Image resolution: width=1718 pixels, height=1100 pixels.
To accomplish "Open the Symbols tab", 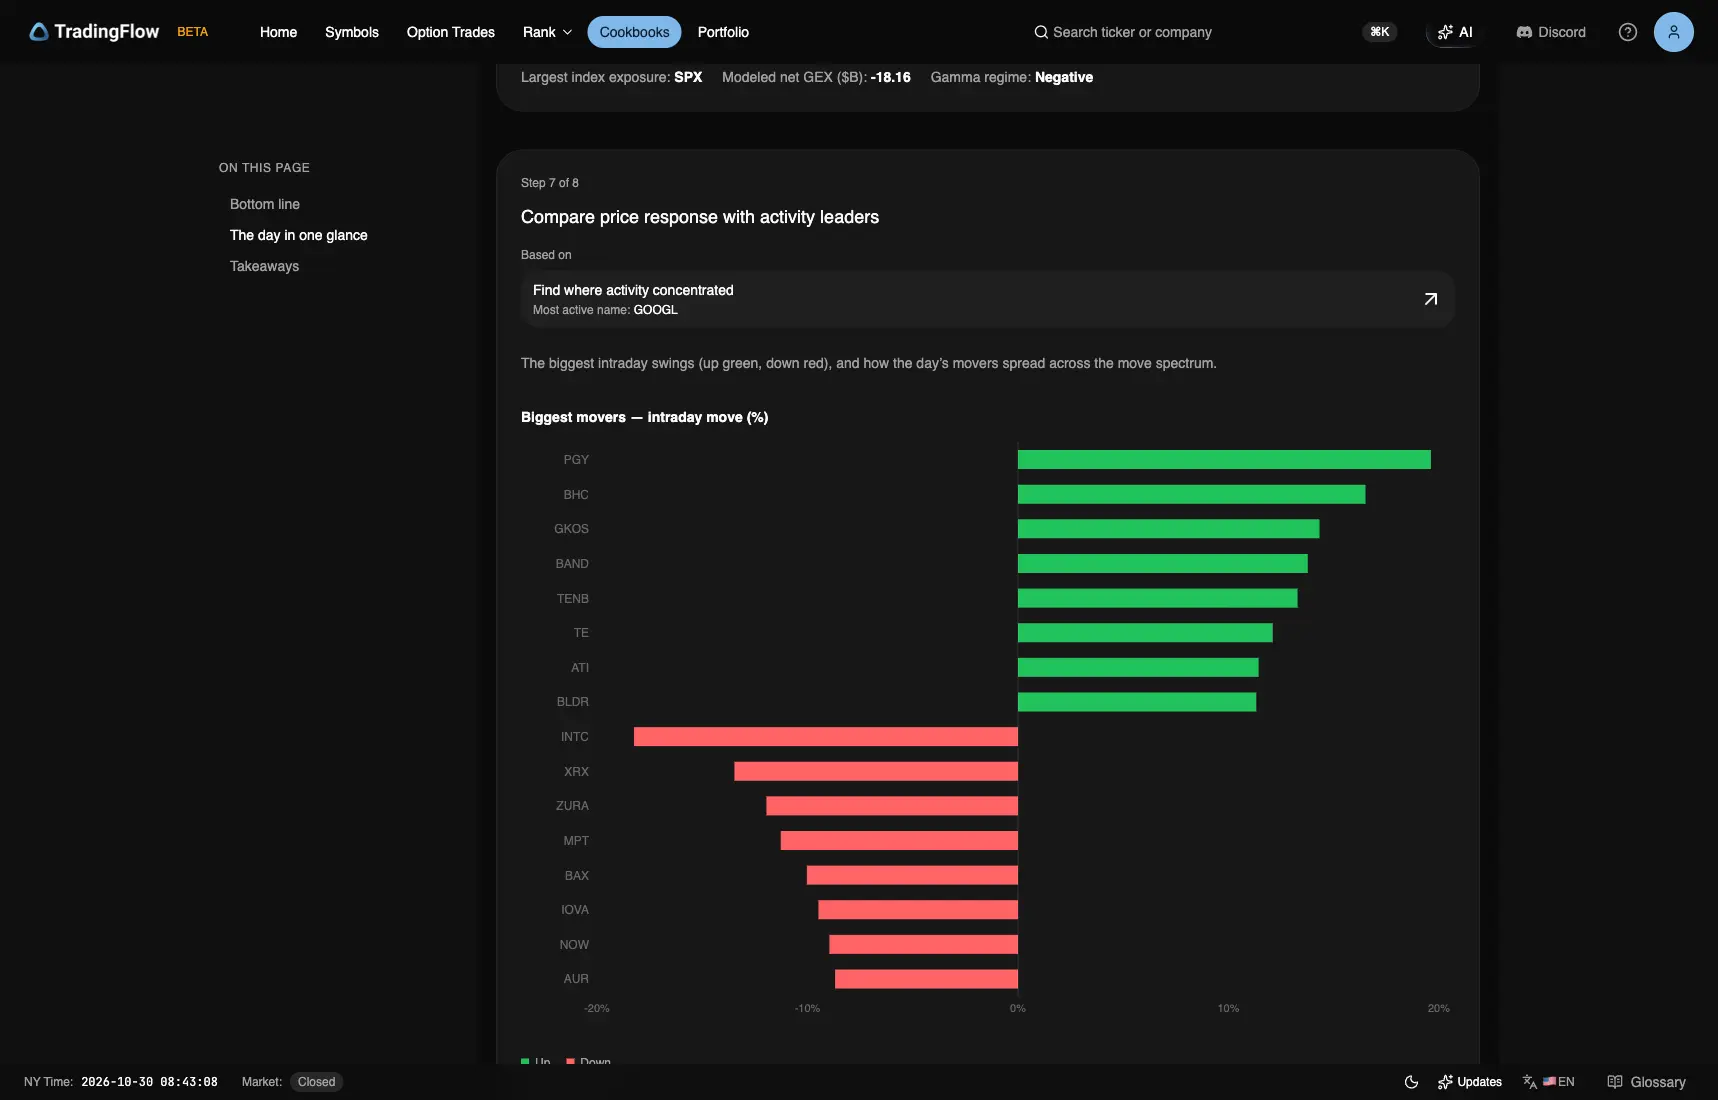I will [x=352, y=32].
